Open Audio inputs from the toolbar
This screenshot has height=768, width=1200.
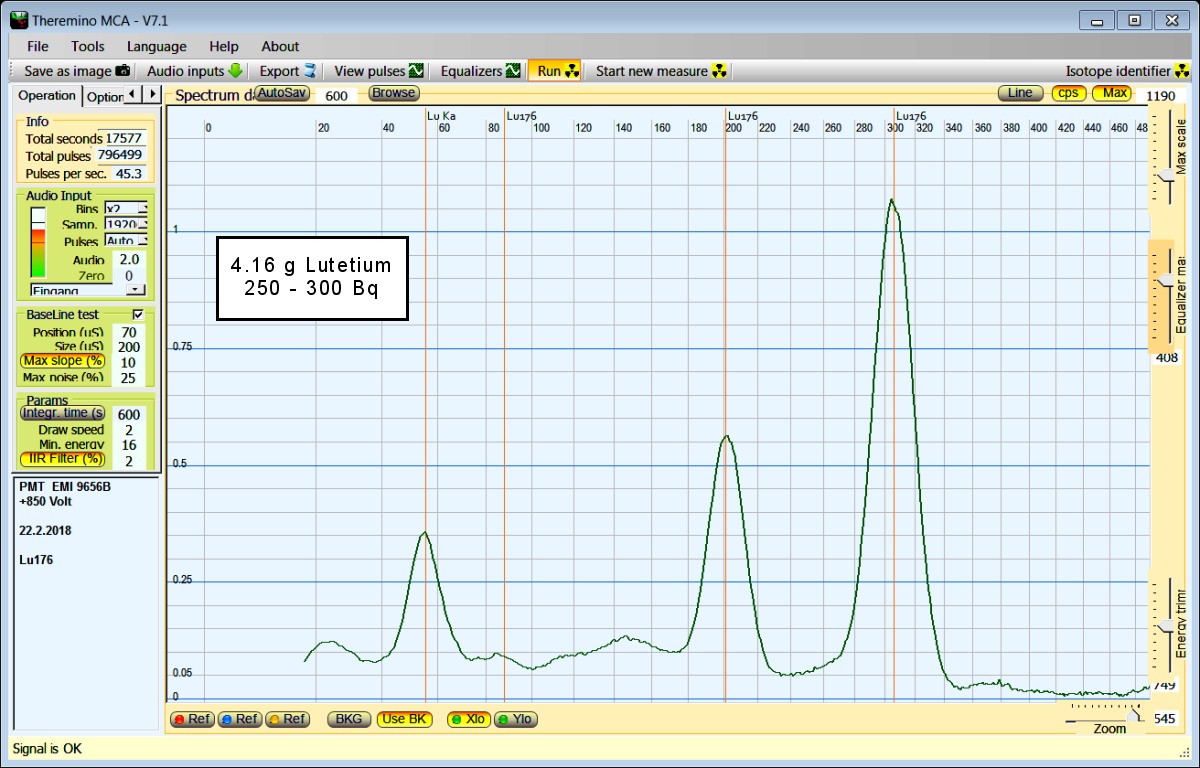[x=195, y=71]
